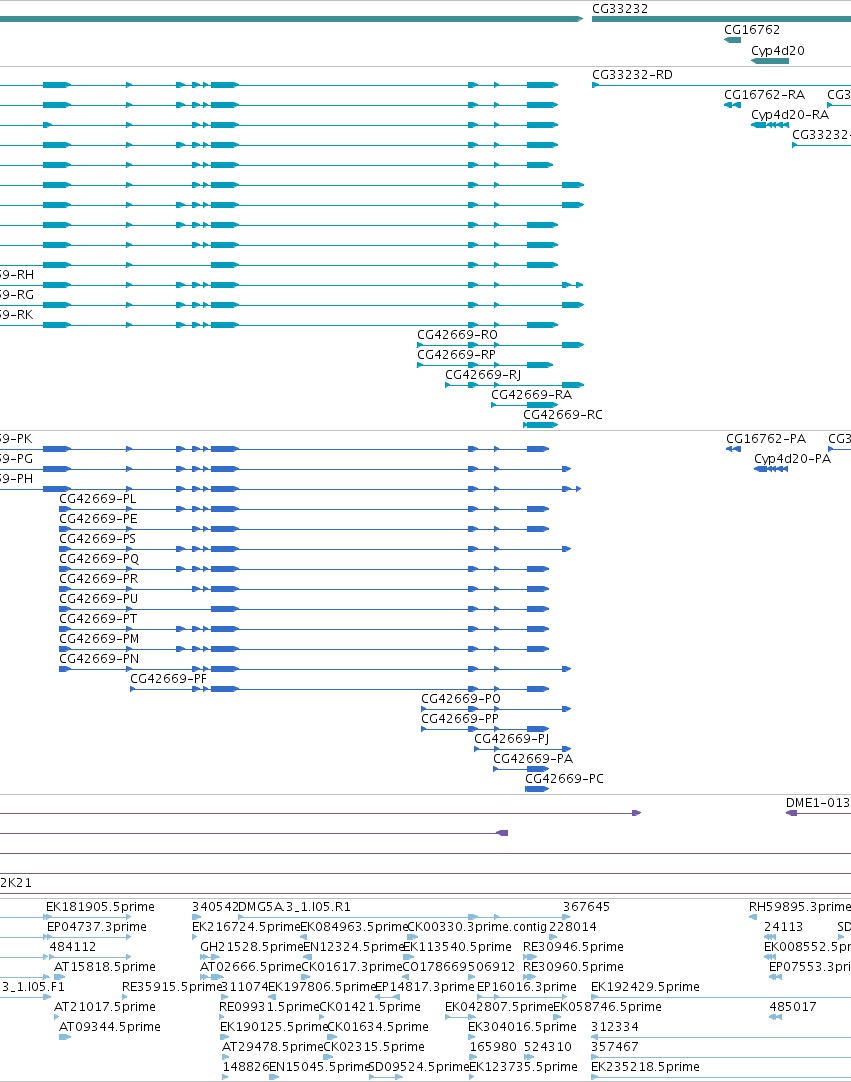851x1082 pixels.
Task: Open EST GH21528.5prime
Action: coord(251,947)
